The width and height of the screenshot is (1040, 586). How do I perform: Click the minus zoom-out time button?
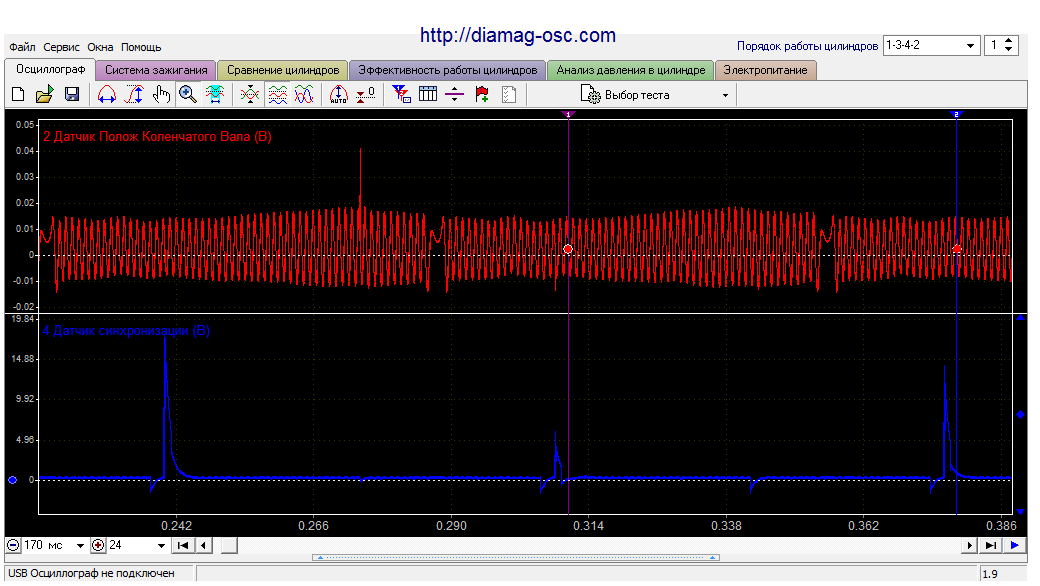13,545
